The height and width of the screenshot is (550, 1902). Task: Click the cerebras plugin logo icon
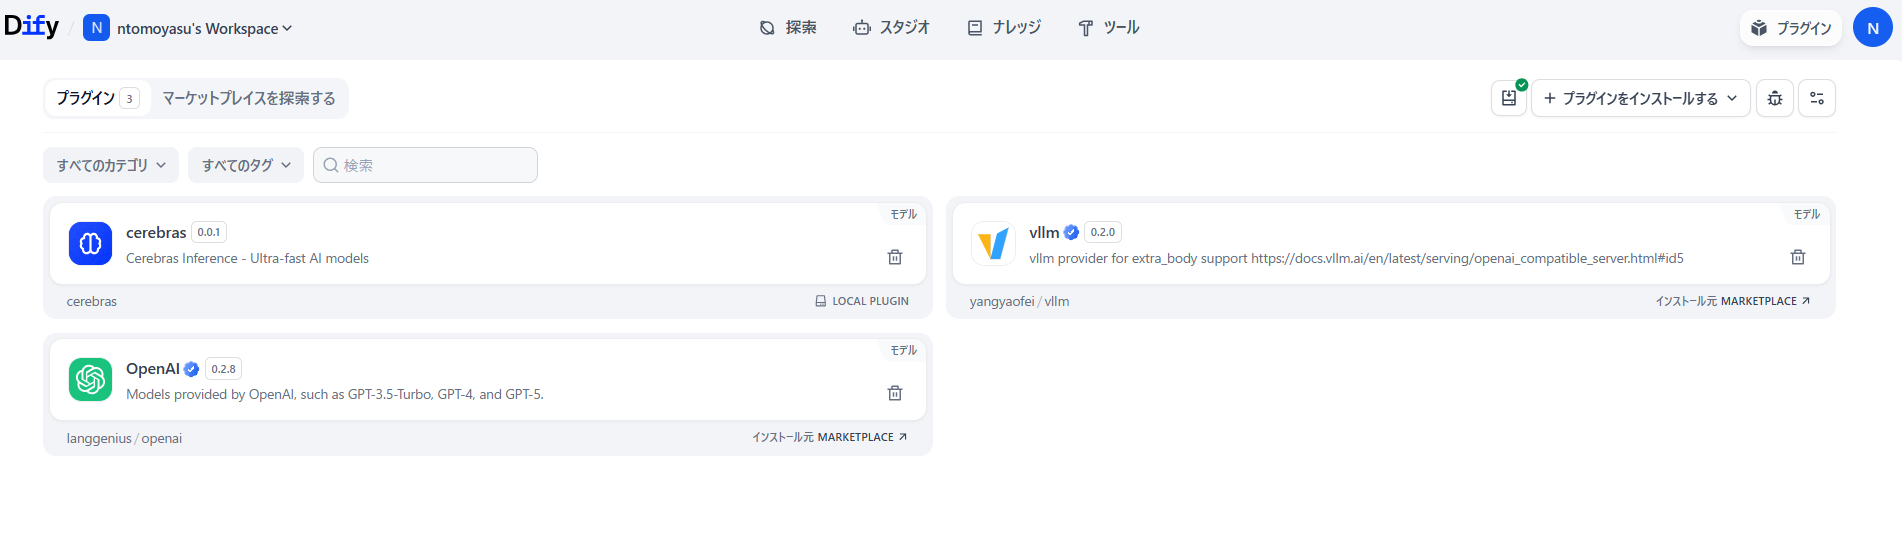pos(90,244)
